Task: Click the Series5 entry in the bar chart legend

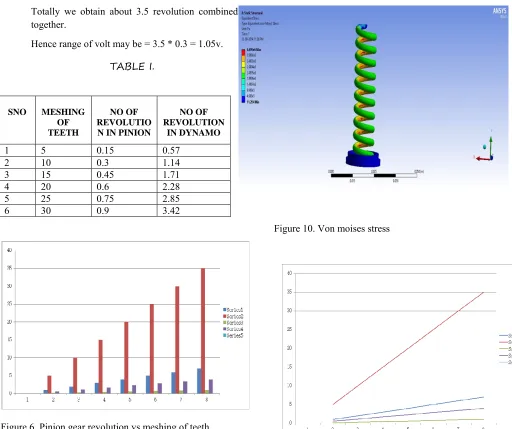Action: 233,335
